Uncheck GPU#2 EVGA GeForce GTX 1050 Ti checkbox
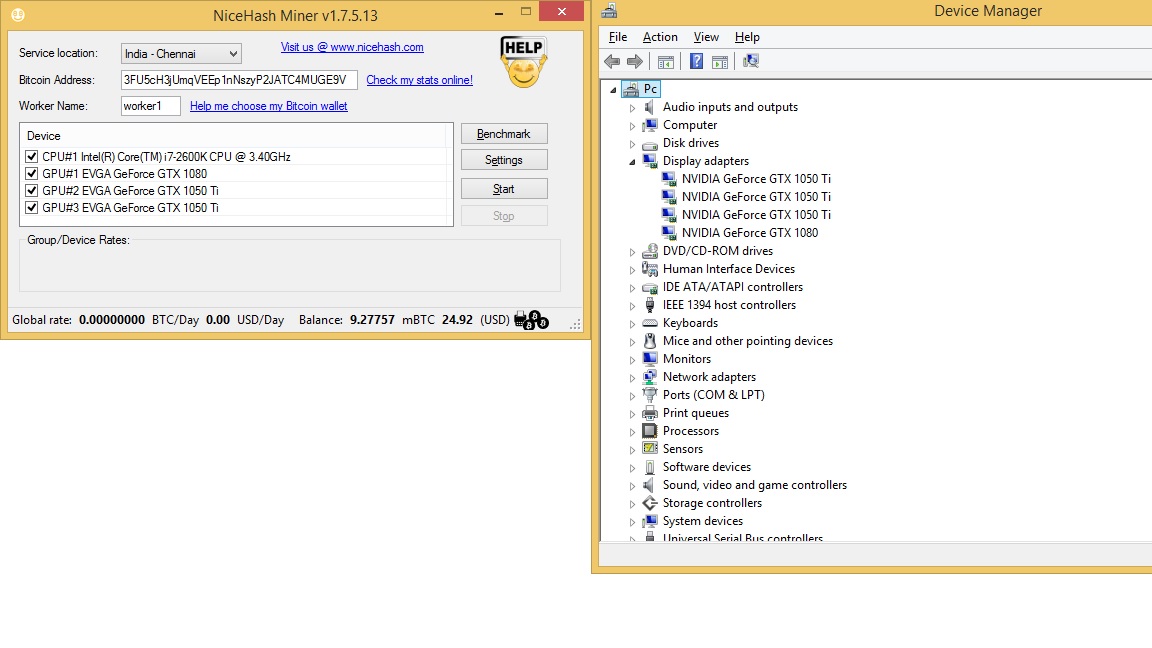Image resolution: width=1152 pixels, height=648 pixels. tap(32, 190)
